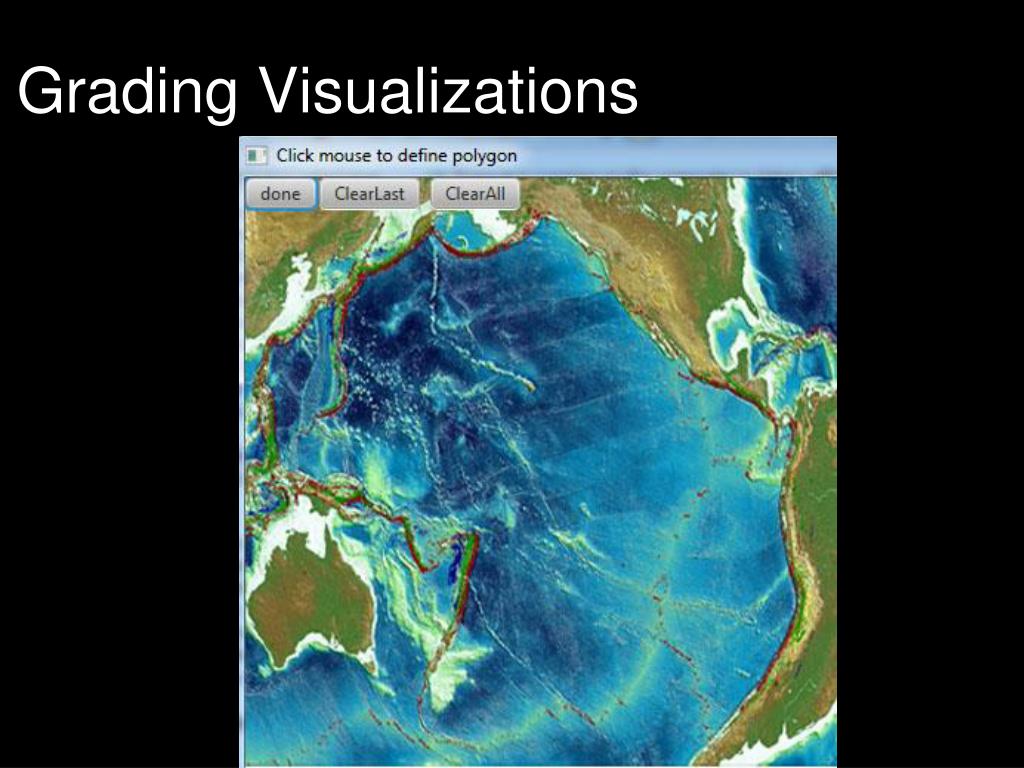The width and height of the screenshot is (1024, 768).
Task: Click the ClearAll button
Action: pos(475,194)
